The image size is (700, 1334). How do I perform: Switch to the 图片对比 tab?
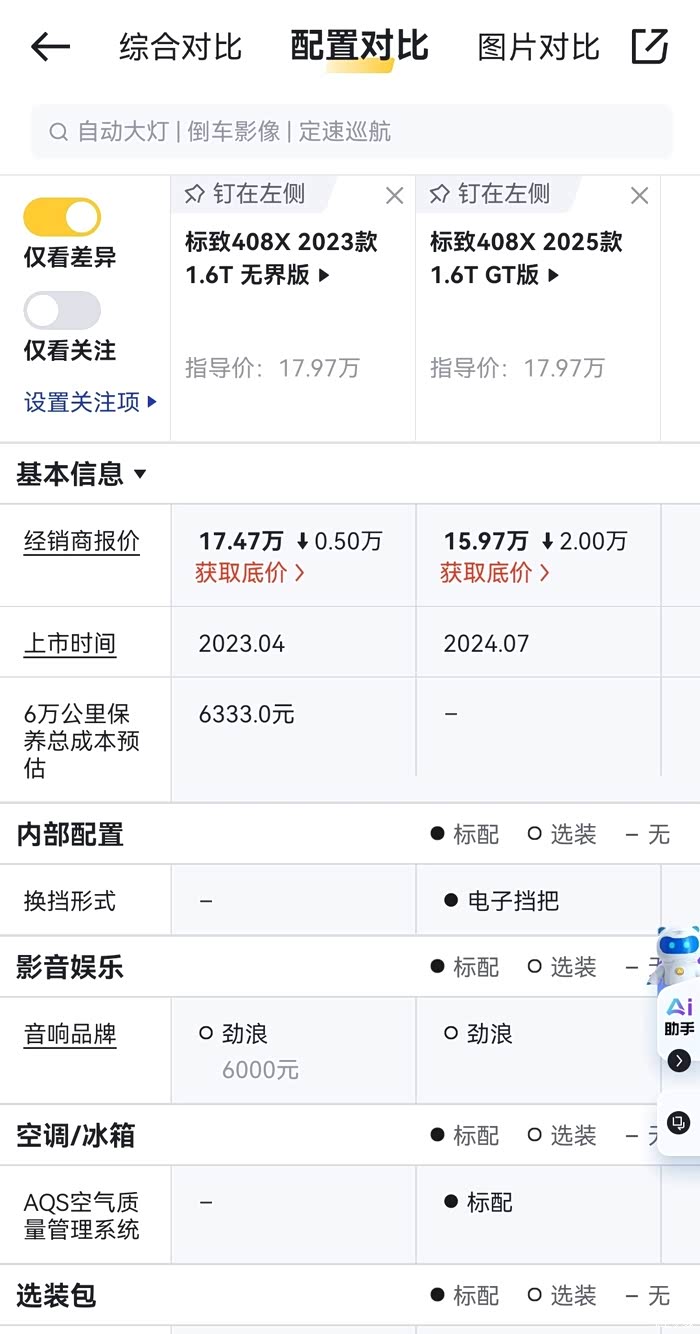point(538,47)
